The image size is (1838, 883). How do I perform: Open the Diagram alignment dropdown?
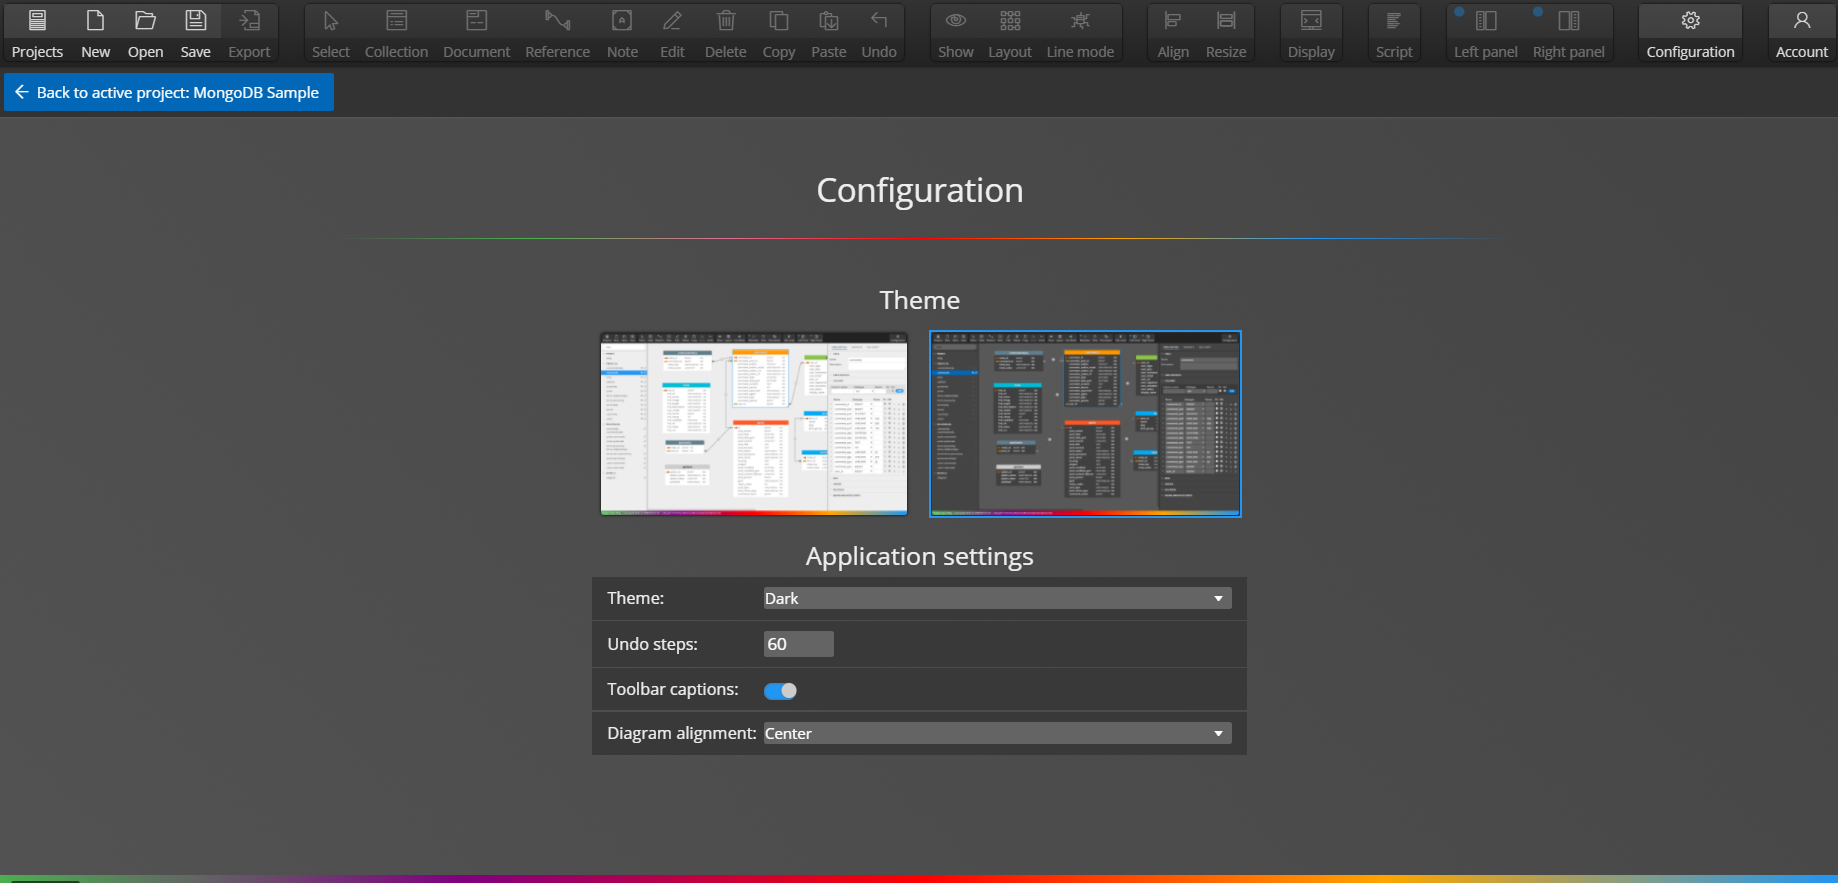tap(997, 733)
